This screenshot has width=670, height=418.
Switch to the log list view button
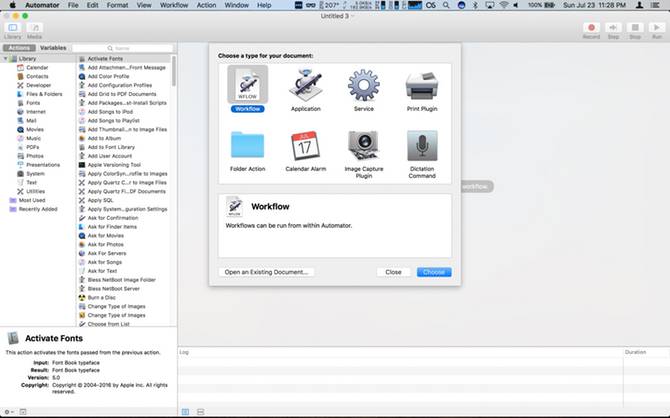point(185,412)
